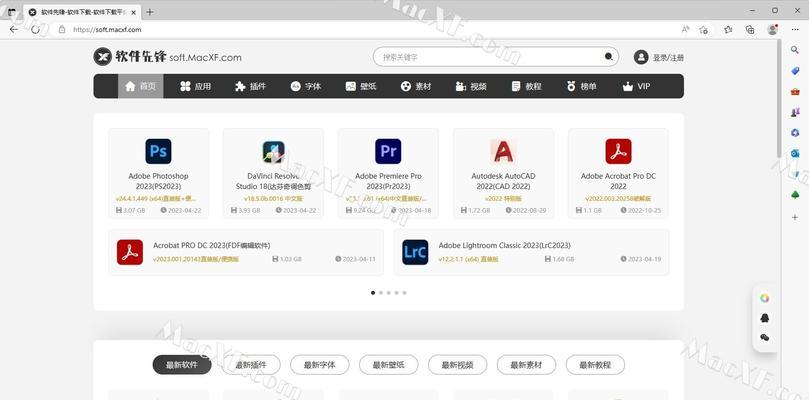Click the Edge sidebar tools briefcase icon
This screenshot has height=400, width=809.
(x=795, y=91)
